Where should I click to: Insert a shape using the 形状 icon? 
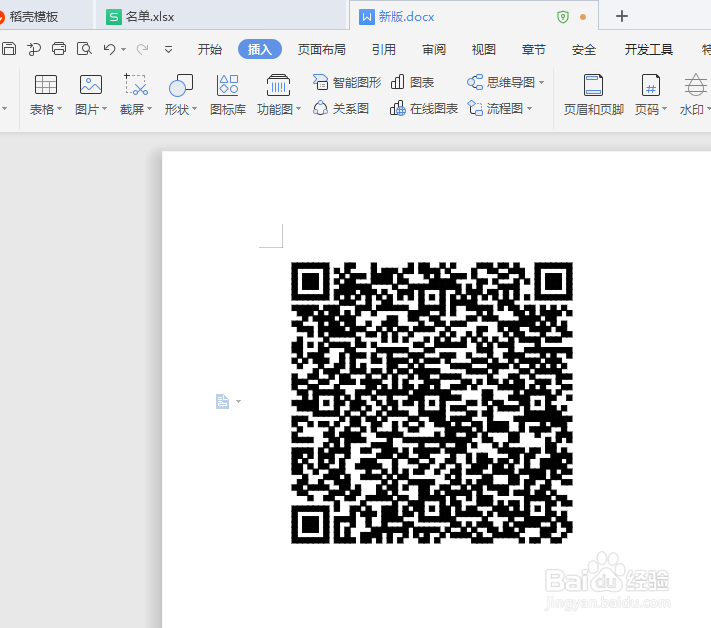point(180,85)
